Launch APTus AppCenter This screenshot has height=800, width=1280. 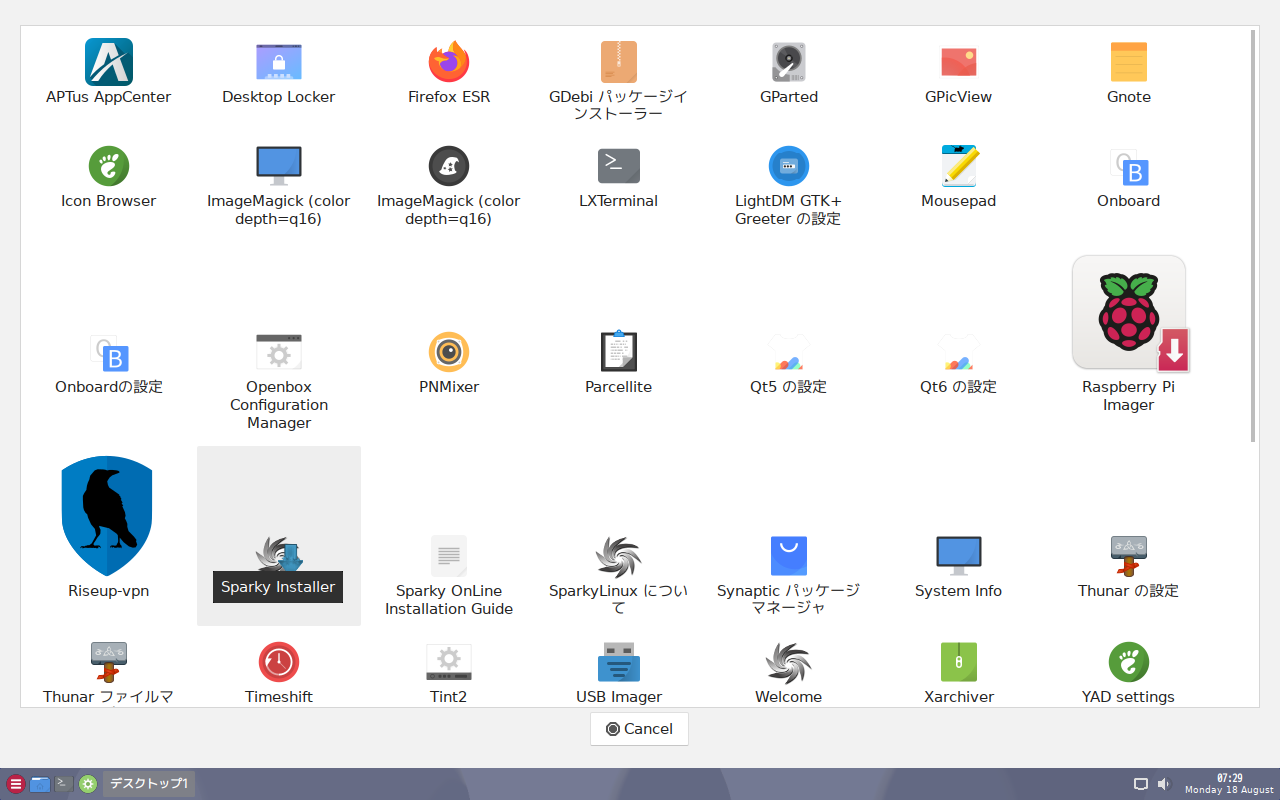(x=108, y=71)
